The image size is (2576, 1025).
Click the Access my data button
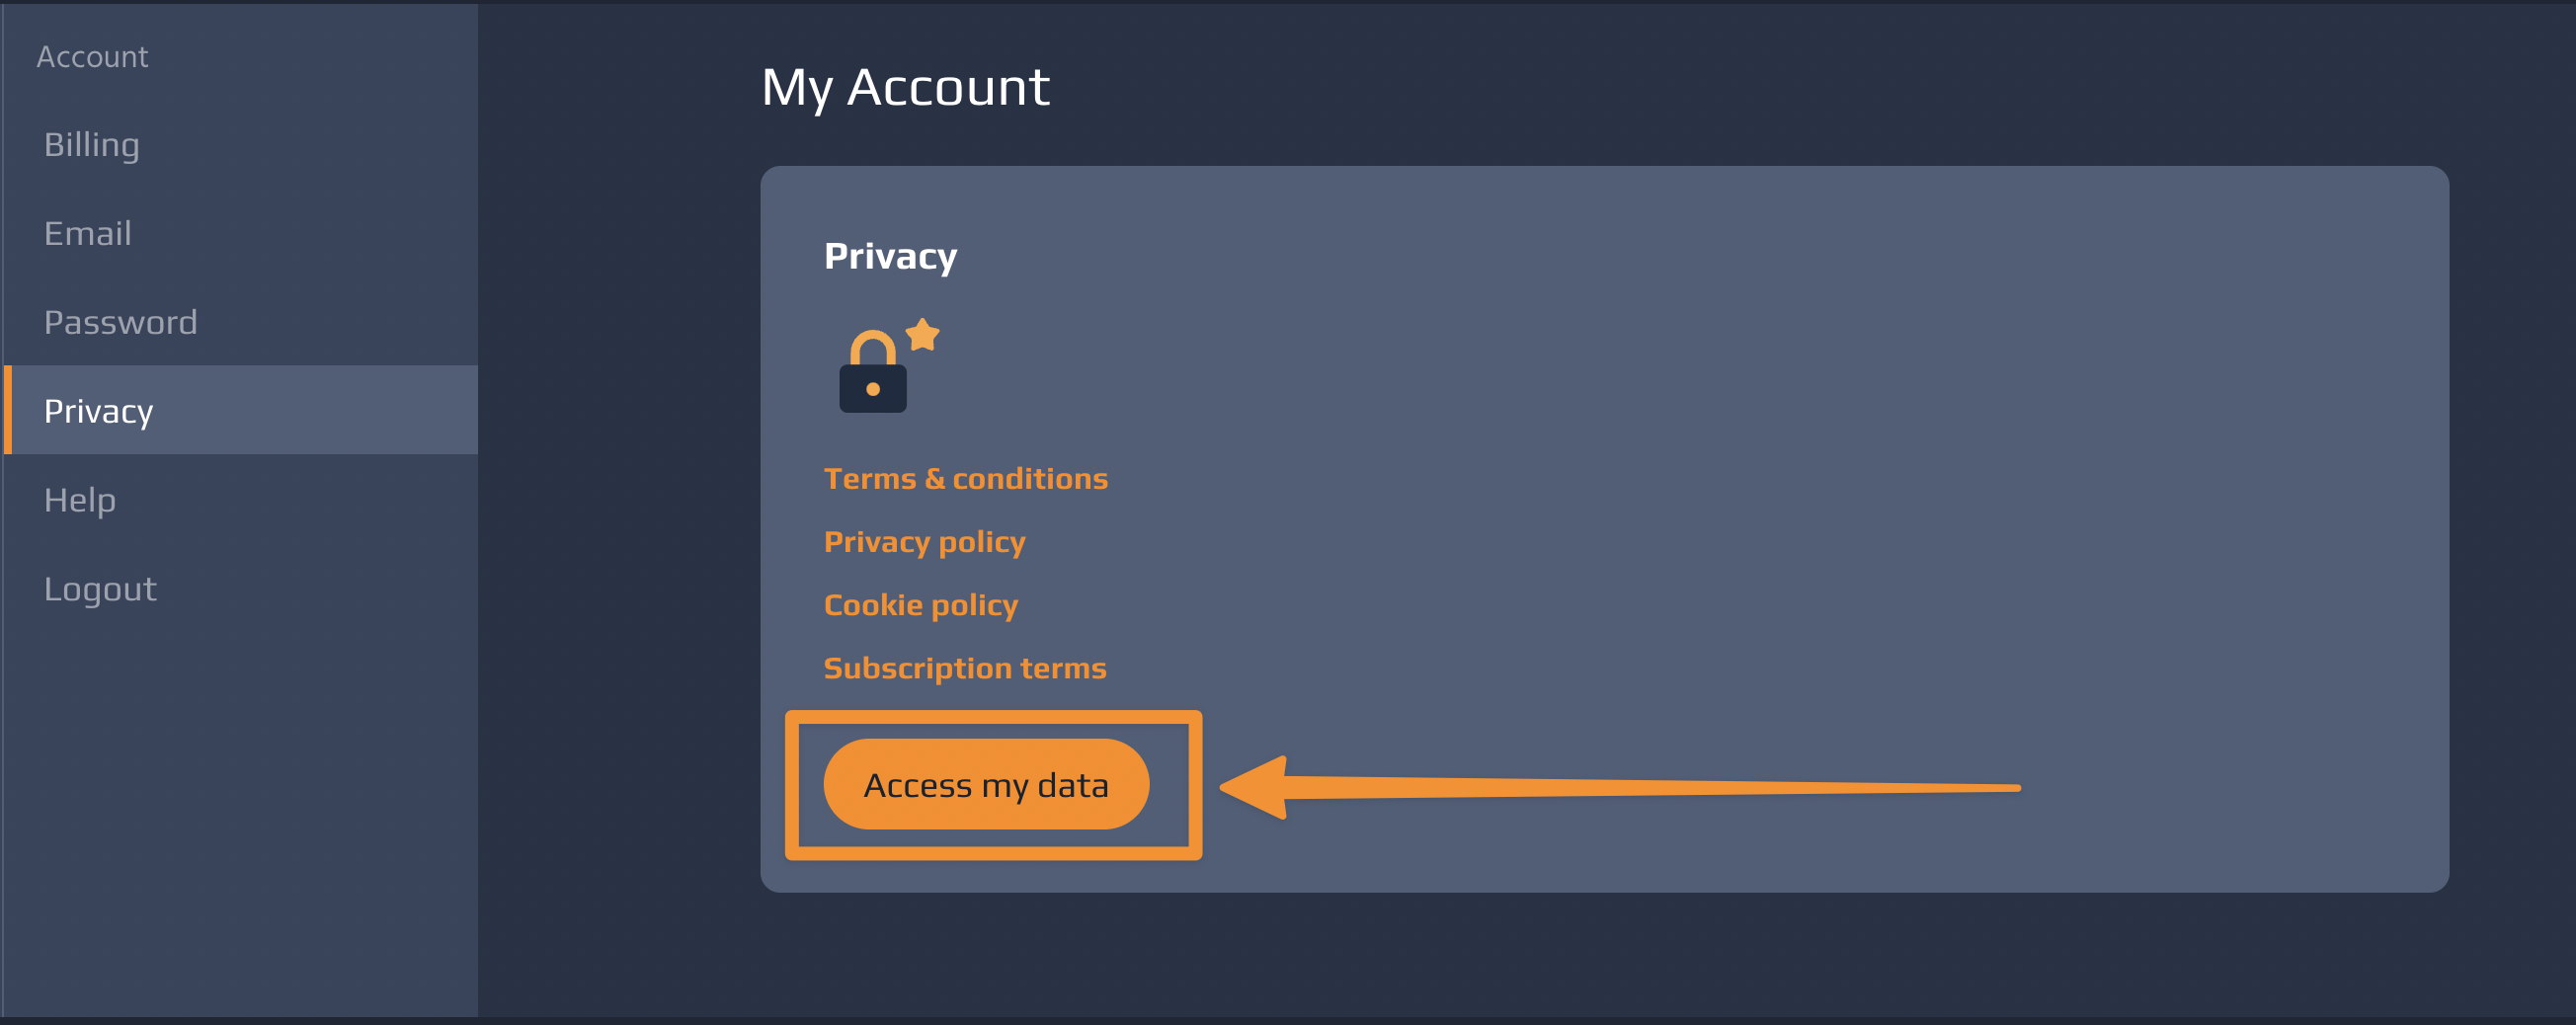point(986,784)
